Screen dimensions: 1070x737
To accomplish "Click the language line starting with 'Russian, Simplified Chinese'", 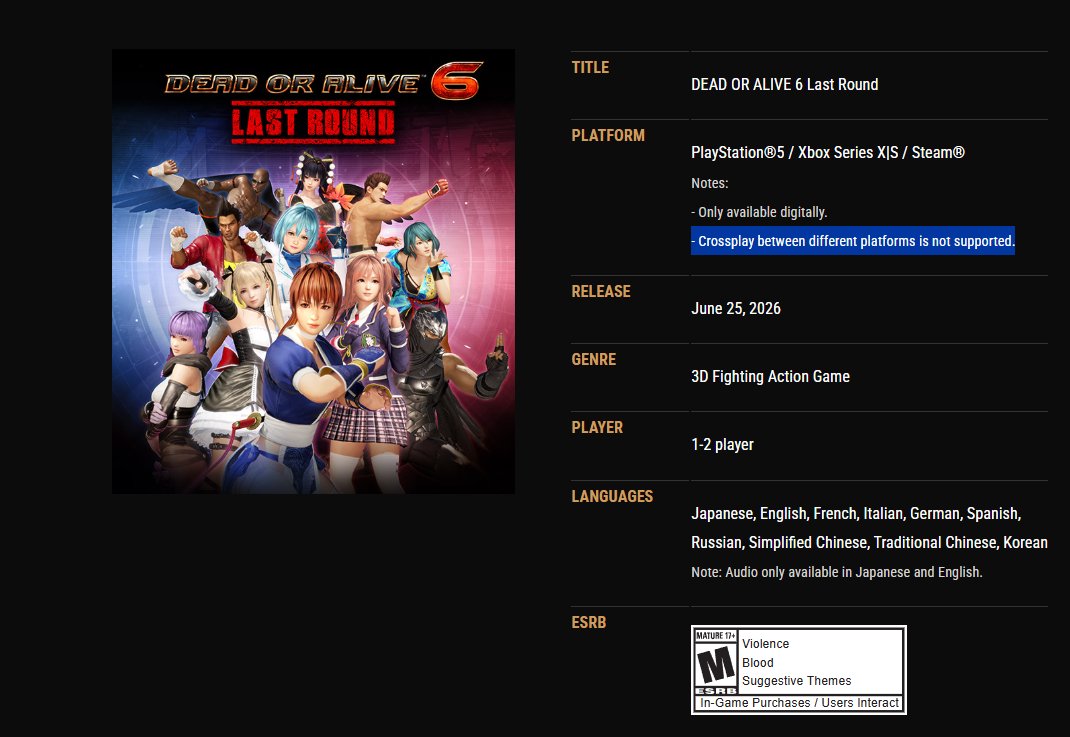I will [x=869, y=543].
